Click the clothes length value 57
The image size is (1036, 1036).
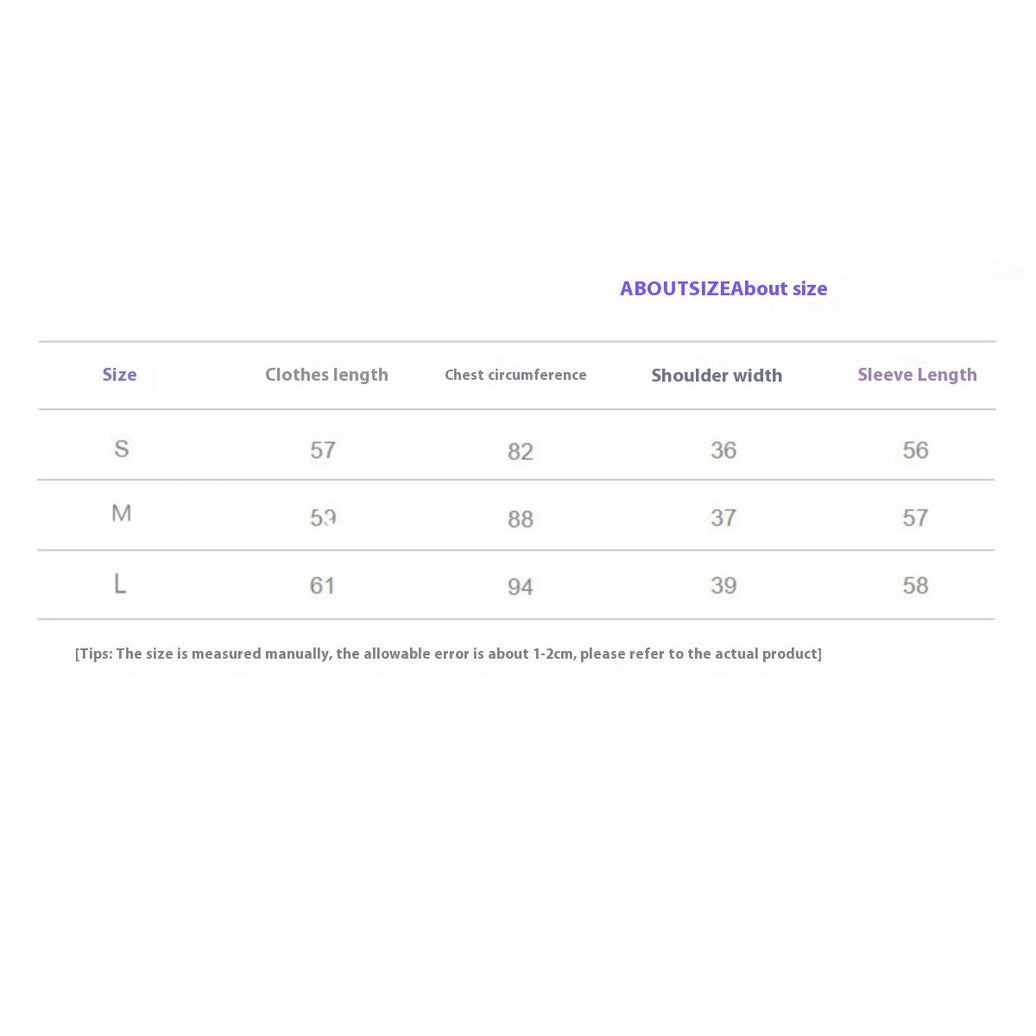[x=323, y=451]
